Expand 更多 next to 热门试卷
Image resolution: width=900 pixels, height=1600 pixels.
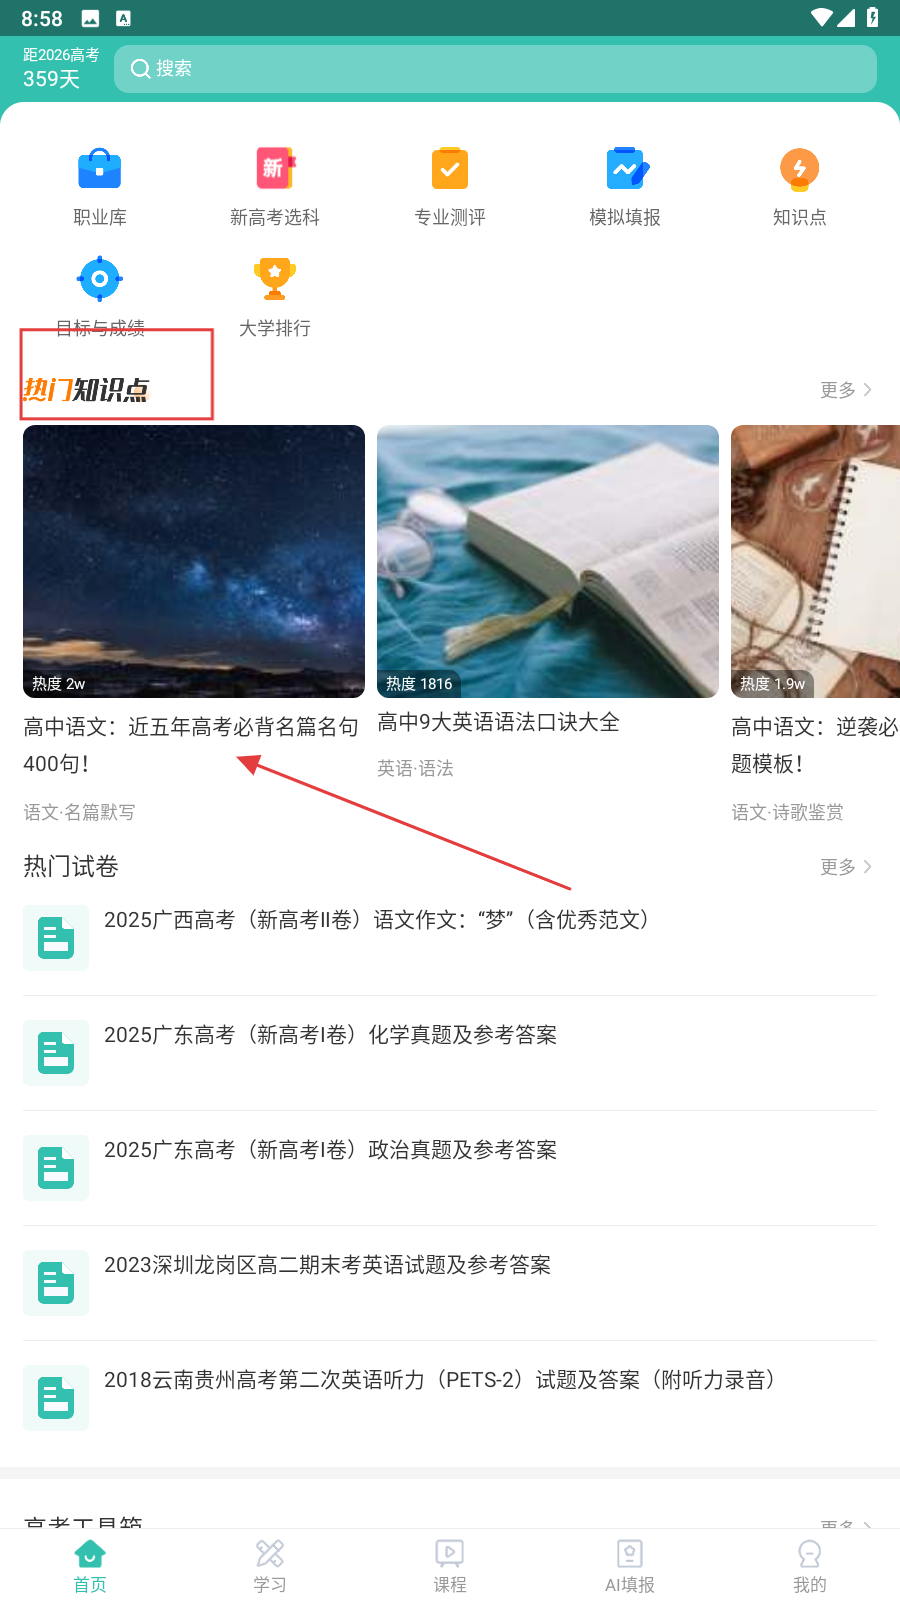click(846, 867)
